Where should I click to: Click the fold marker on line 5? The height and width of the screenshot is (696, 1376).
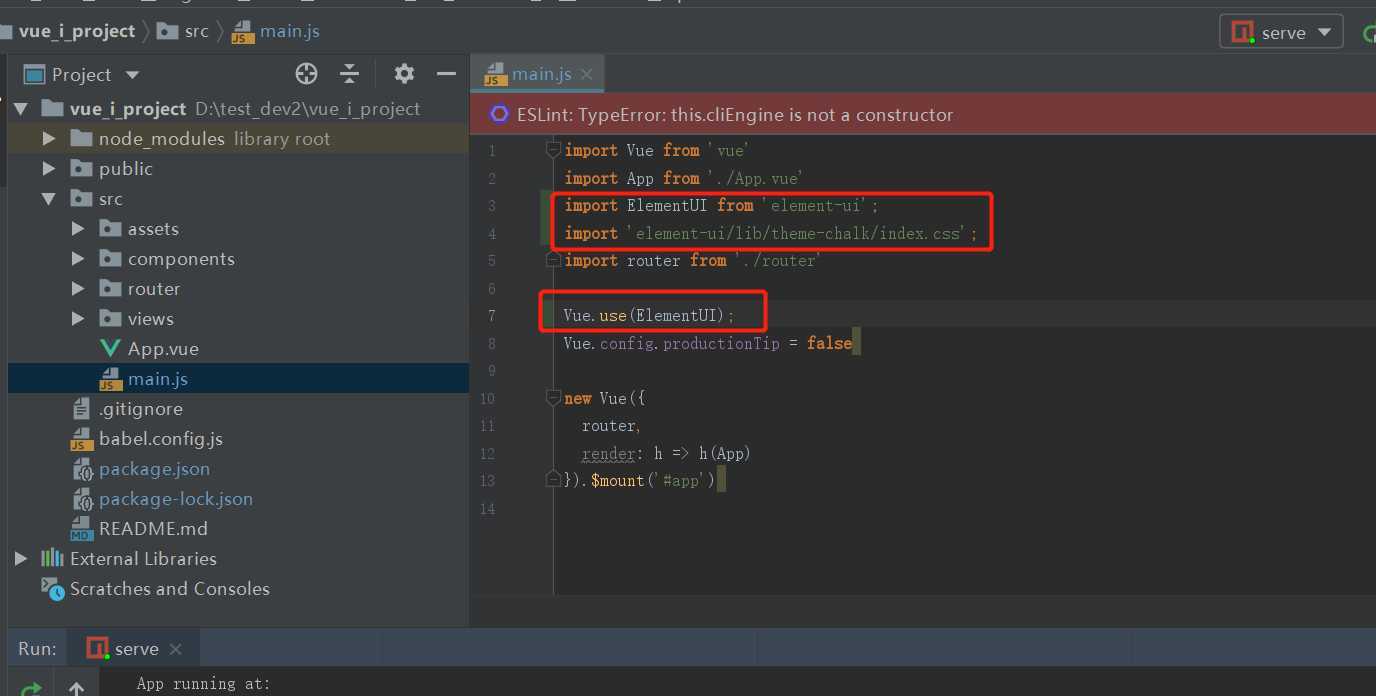coord(553,260)
